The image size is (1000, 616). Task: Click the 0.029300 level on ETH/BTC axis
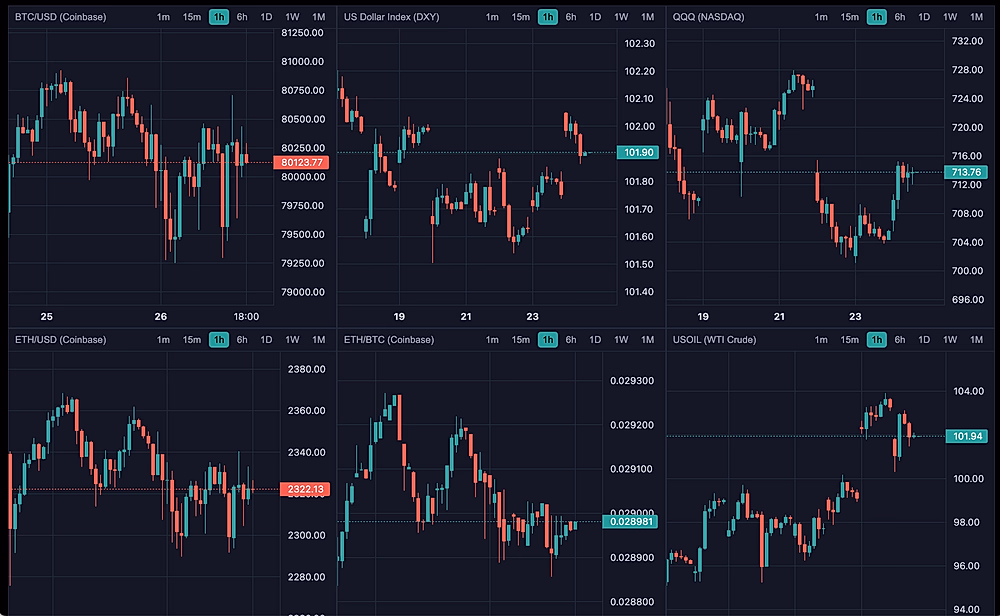[631, 381]
